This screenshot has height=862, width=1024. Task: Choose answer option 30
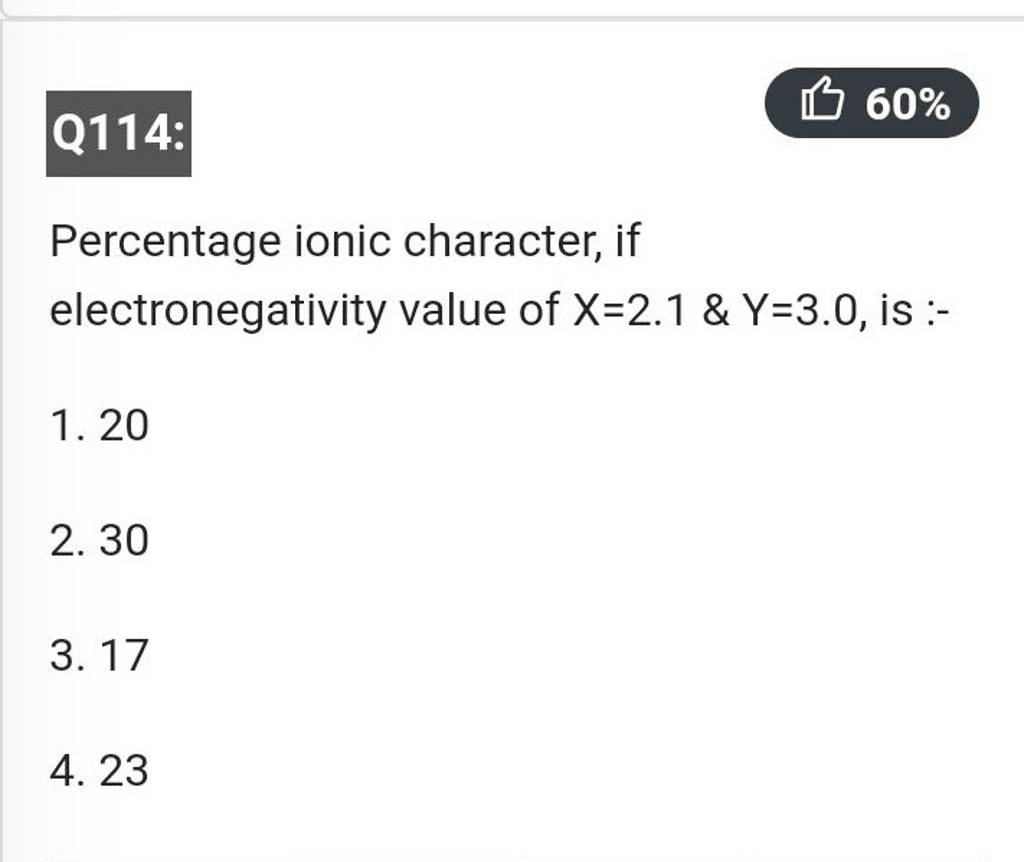(x=127, y=542)
